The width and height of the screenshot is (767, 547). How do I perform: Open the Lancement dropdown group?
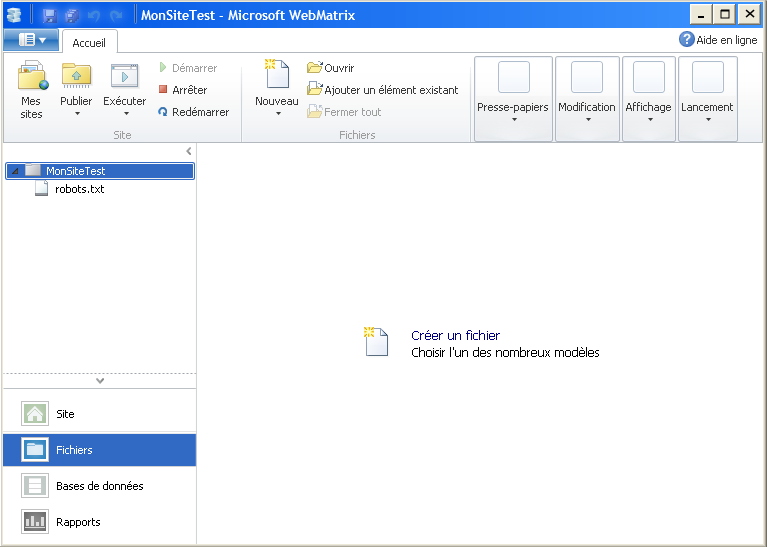pyautogui.click(x=707, y=99)
